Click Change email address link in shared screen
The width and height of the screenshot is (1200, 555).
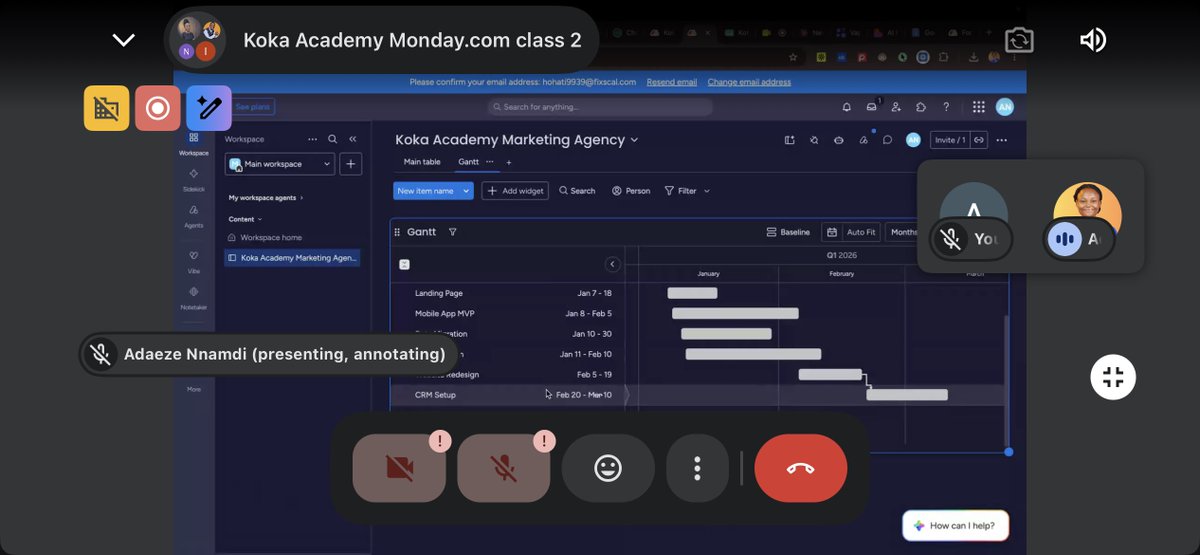click(x=749, y=82)
